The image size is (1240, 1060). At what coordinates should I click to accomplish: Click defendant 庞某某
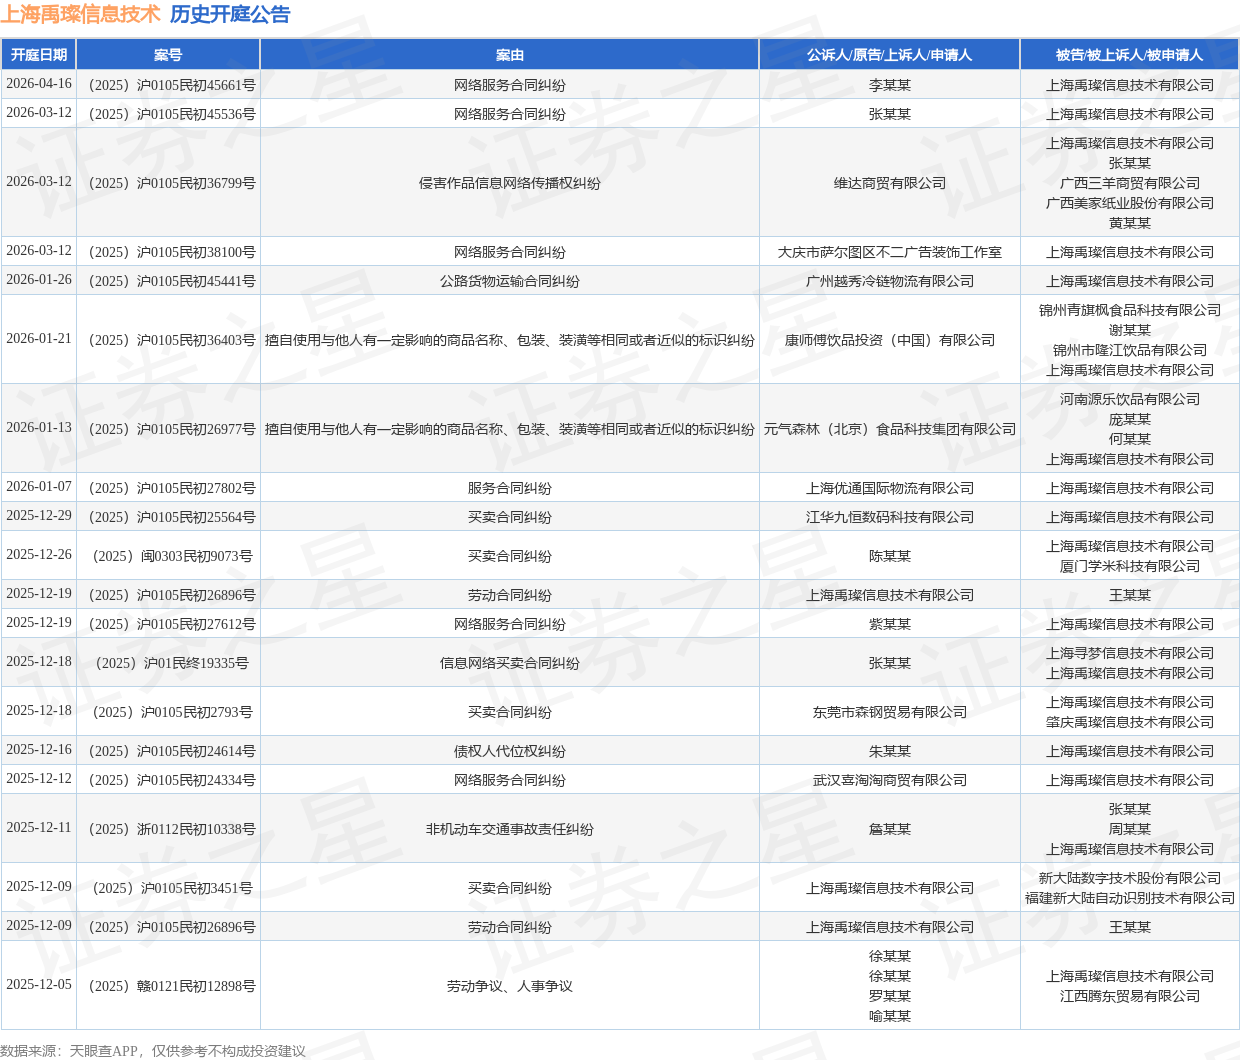1130,420
